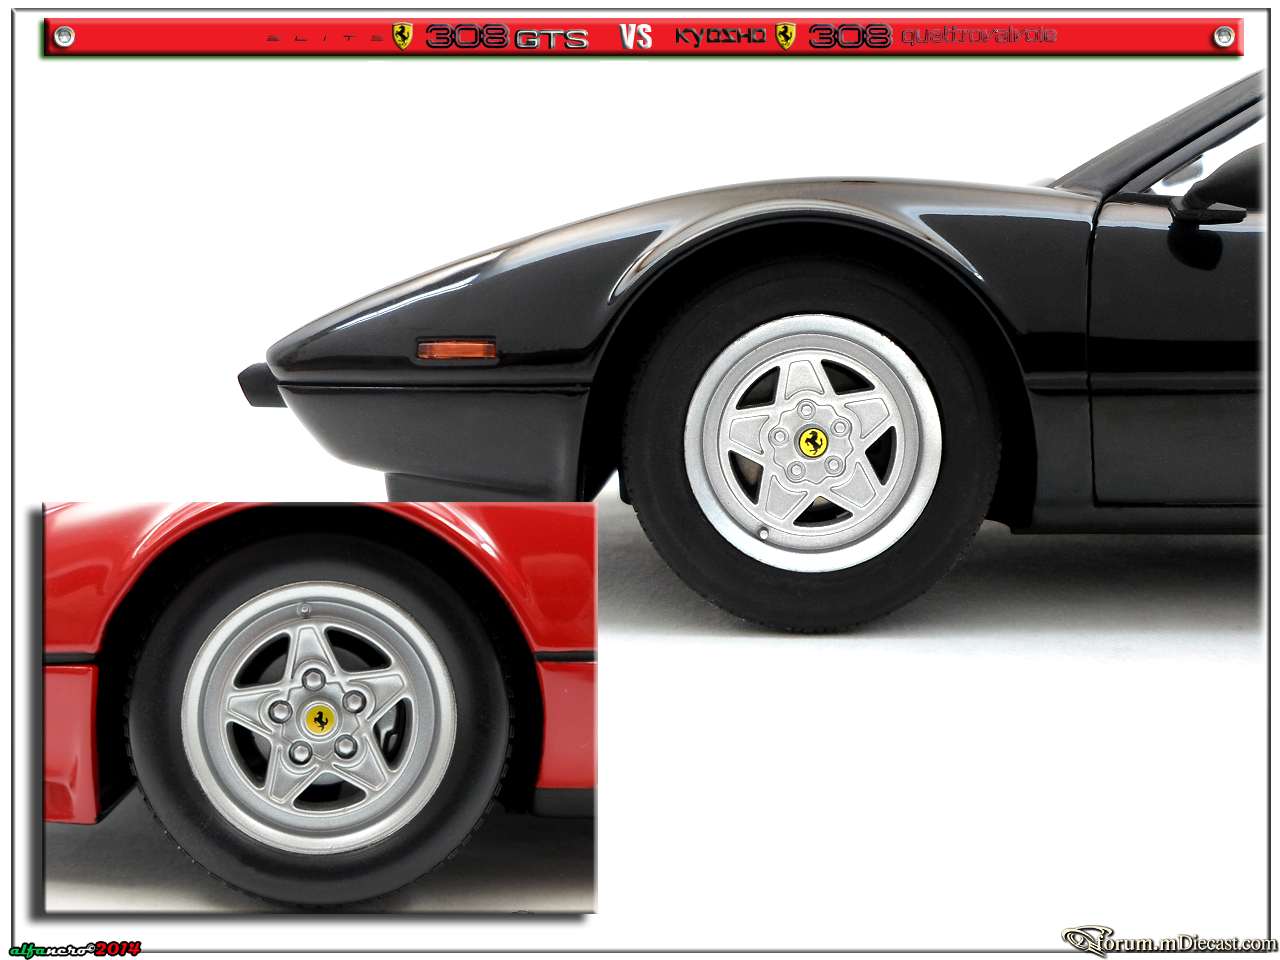Click the Ferrari shield logo beside KYOSHO
Image resolution: width=1280 pixels, height=960 pixels.
point(786,36)
